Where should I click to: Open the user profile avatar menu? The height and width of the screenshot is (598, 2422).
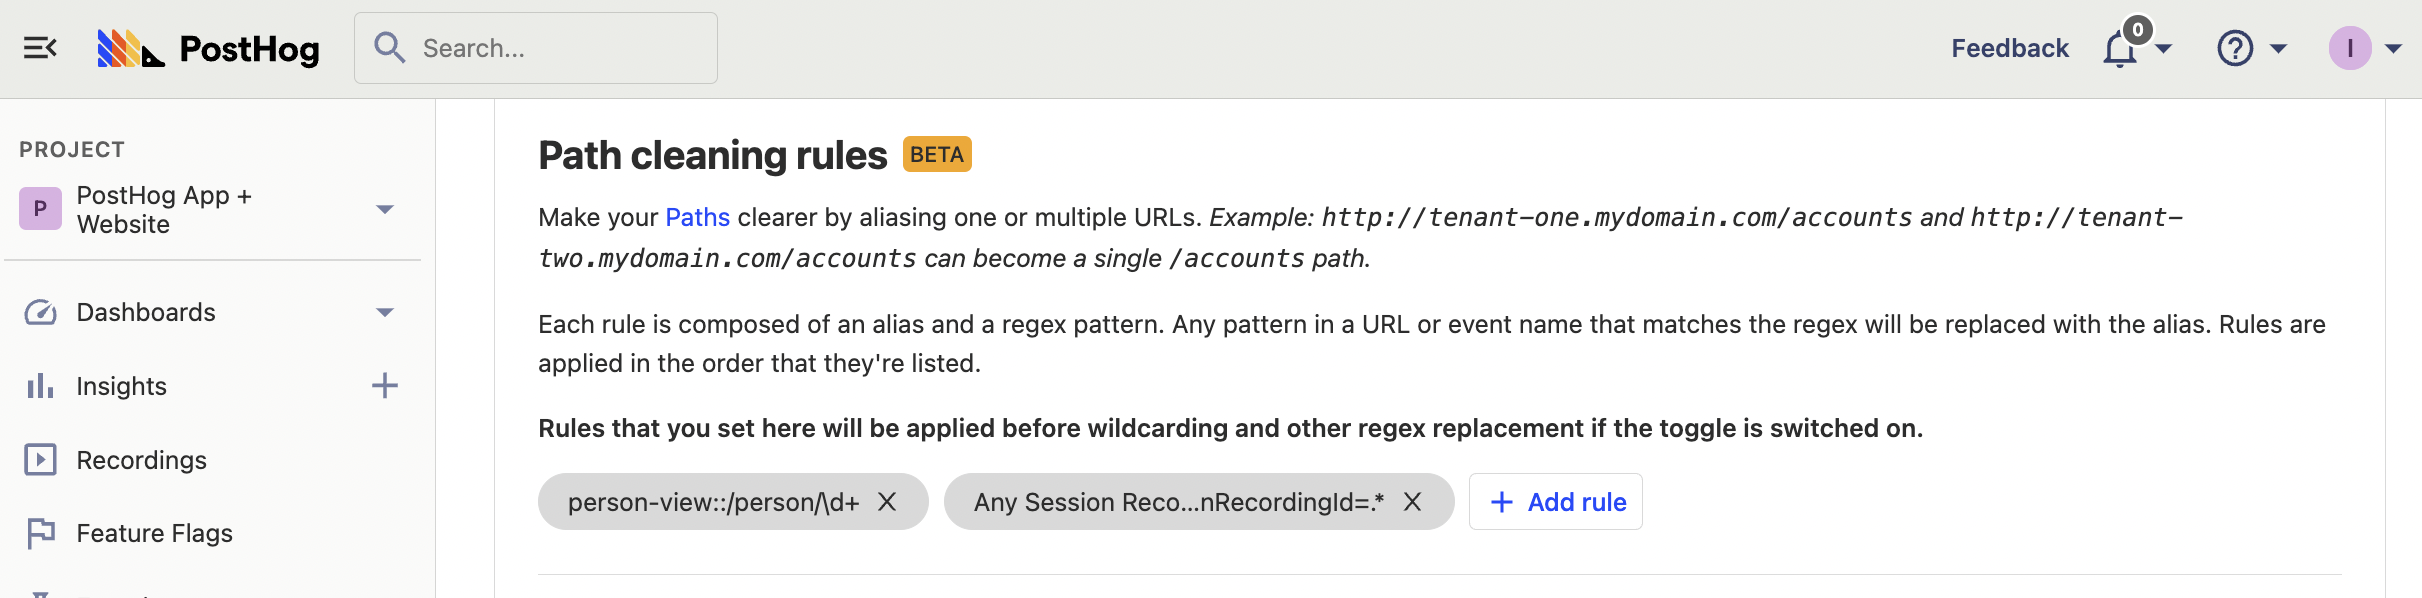(x=2349, y=48)
